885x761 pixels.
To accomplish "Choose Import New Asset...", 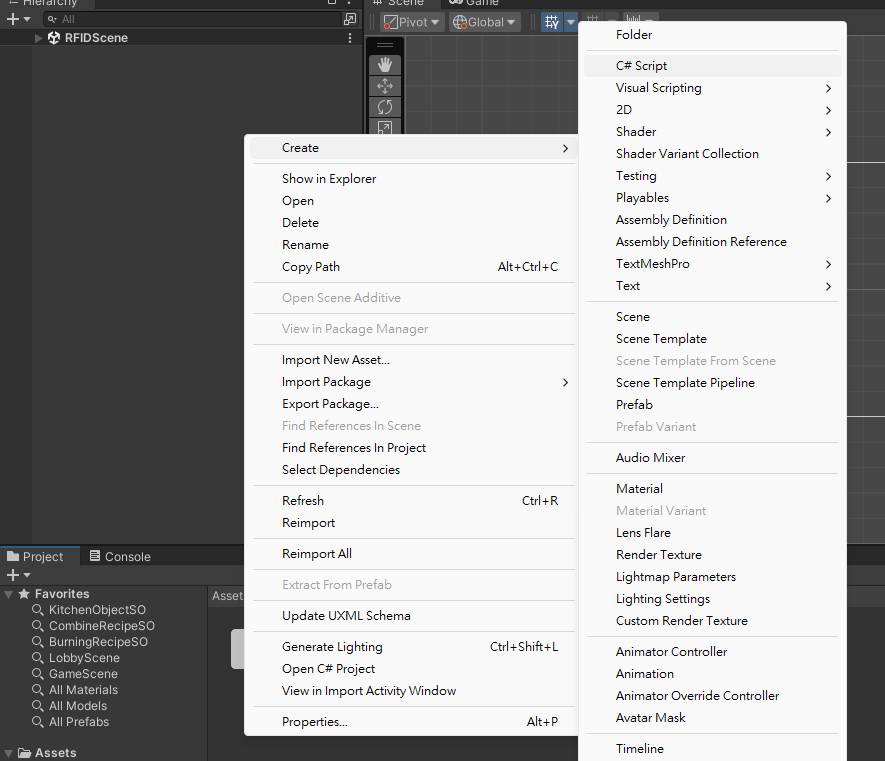I will pyautogui.click(x=414, y=360).
